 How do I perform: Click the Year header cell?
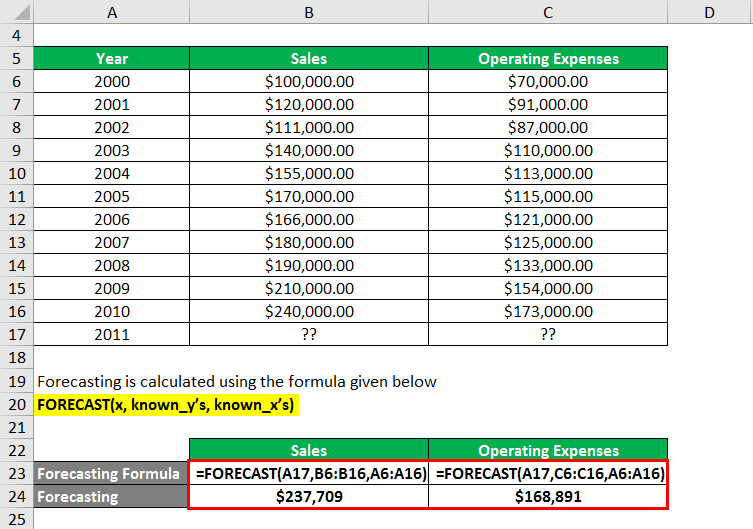click(x=111, y=58)
